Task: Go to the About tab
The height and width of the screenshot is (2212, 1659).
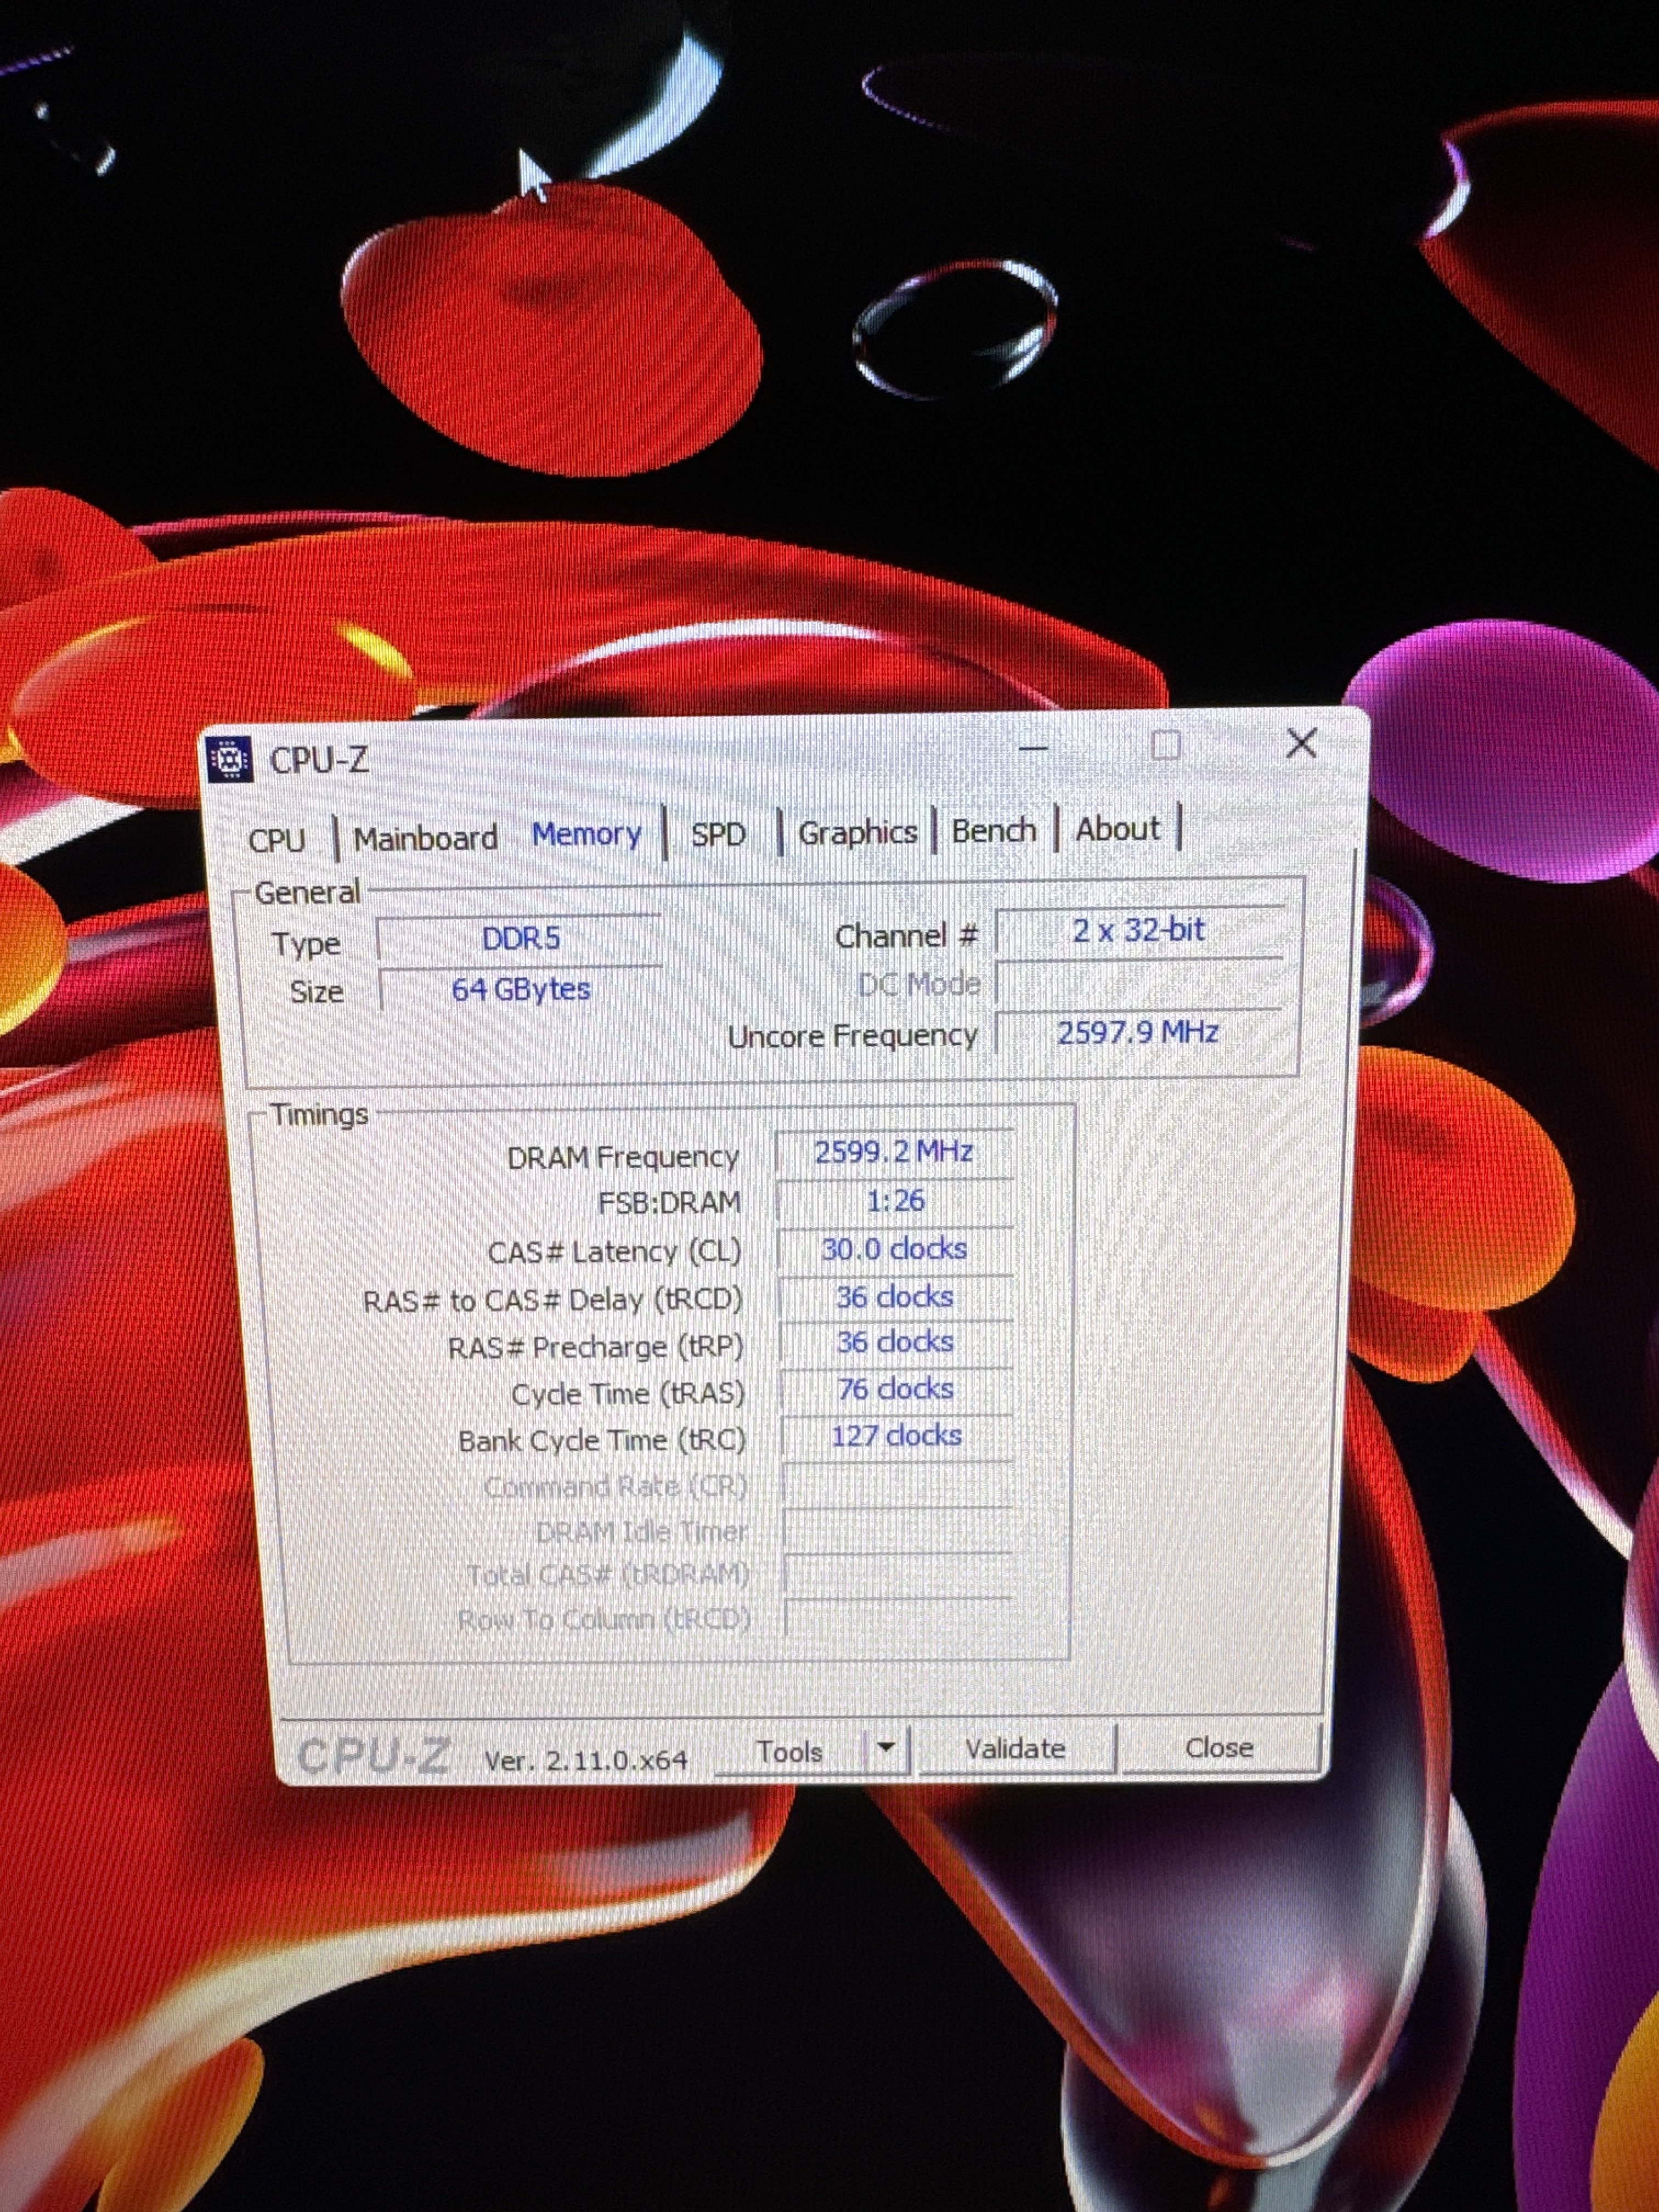Action: [1117, 829]
